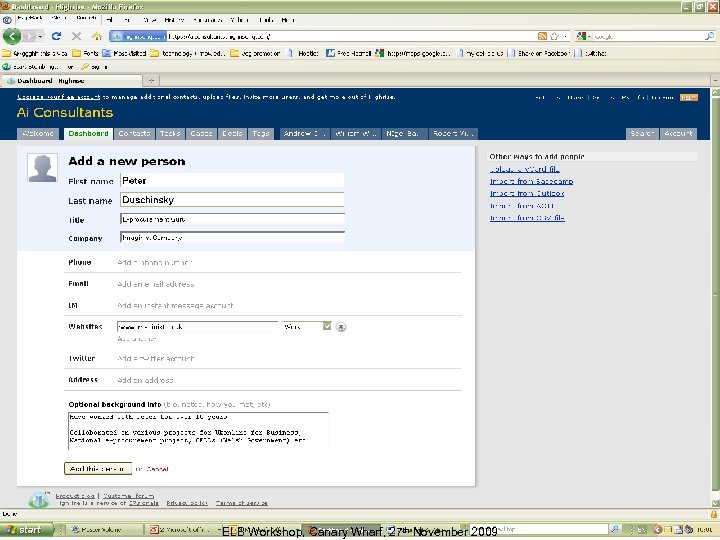Viewport: 720px width, 540px height.
Task: Click Import from Basecamp link
Action: [x=531, y=181]
